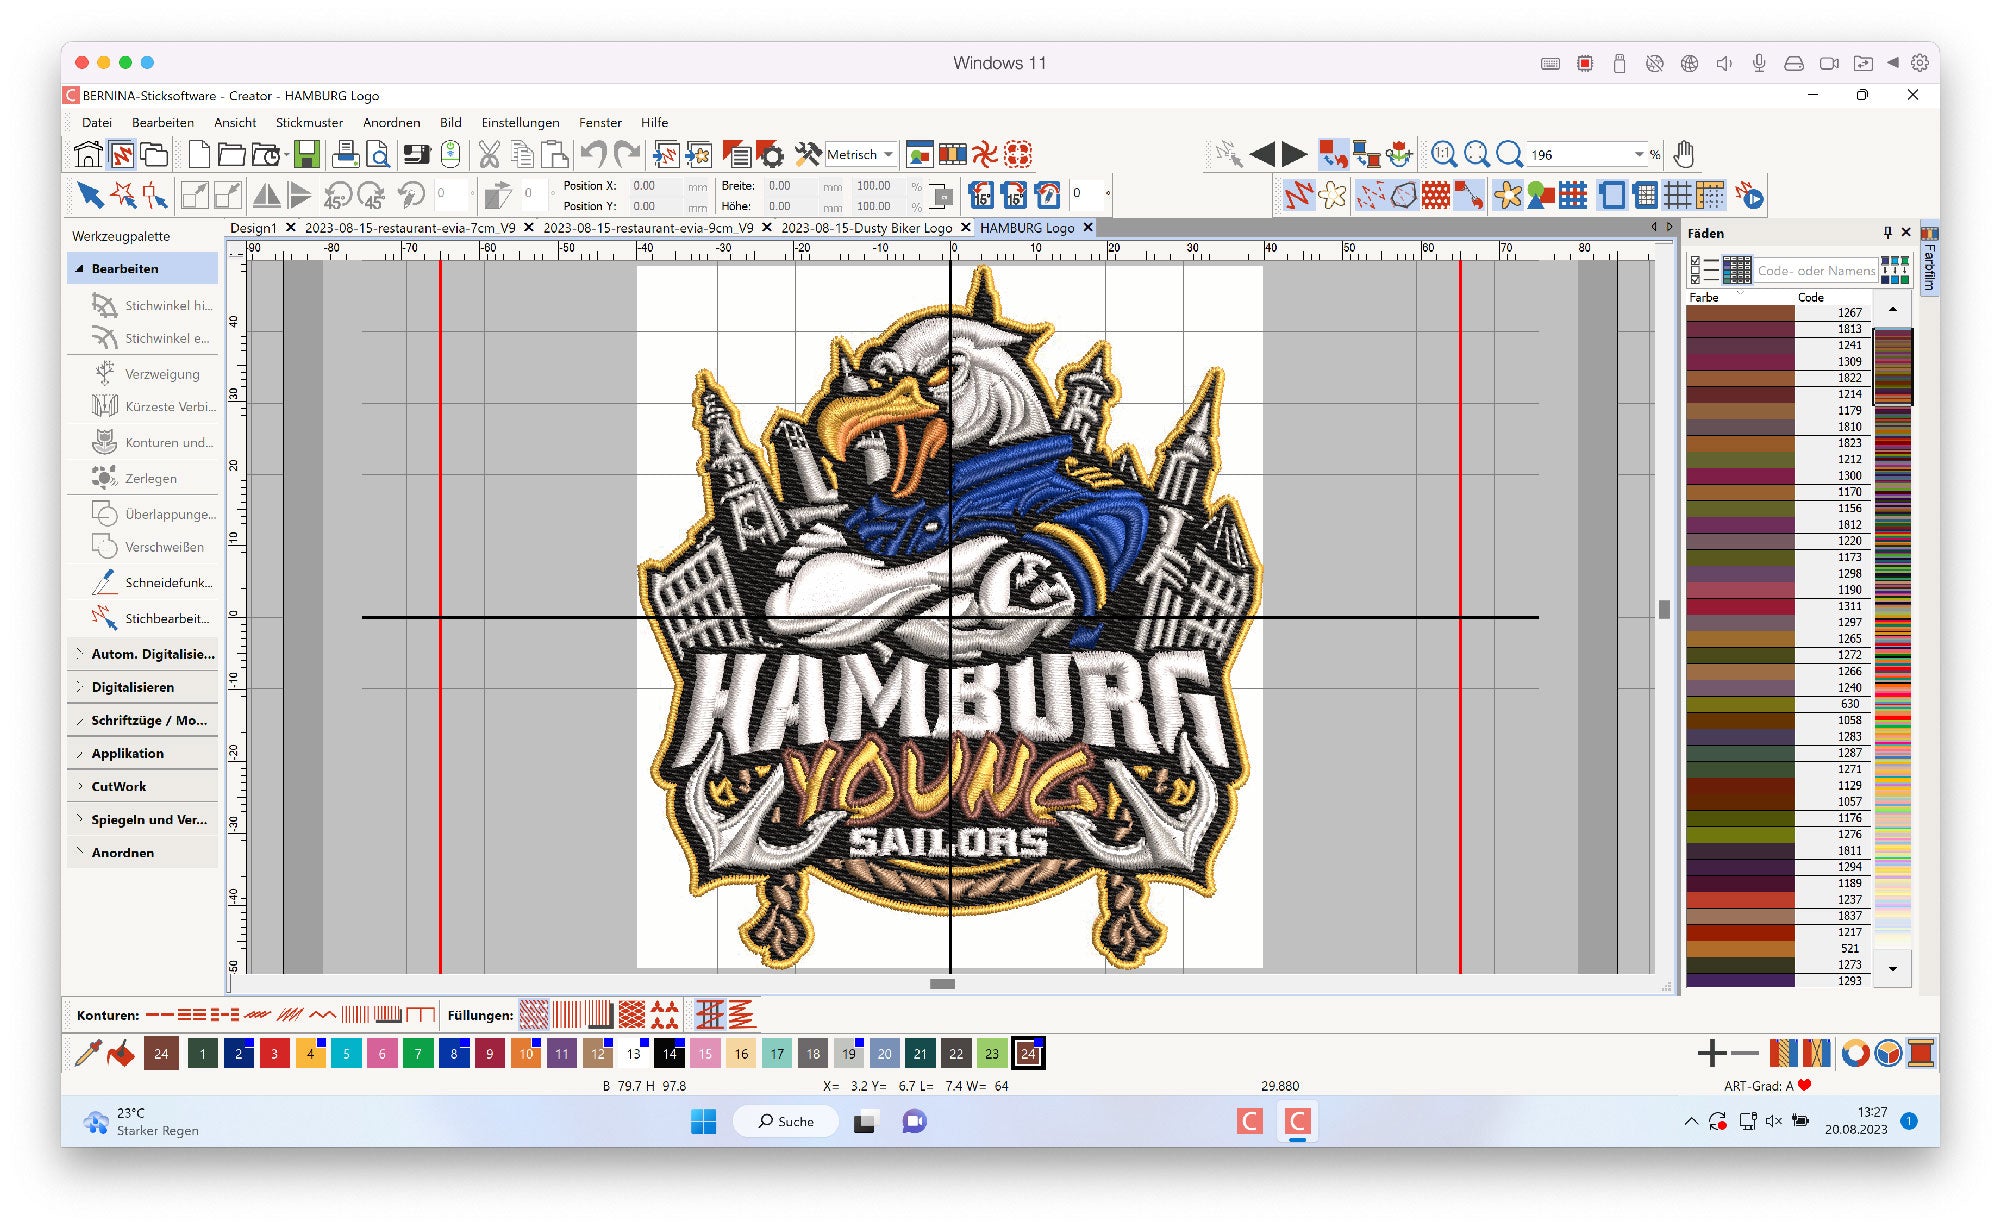Open the stitch player icon
The image size is (2000, 1227).
tap(1749, 195)
